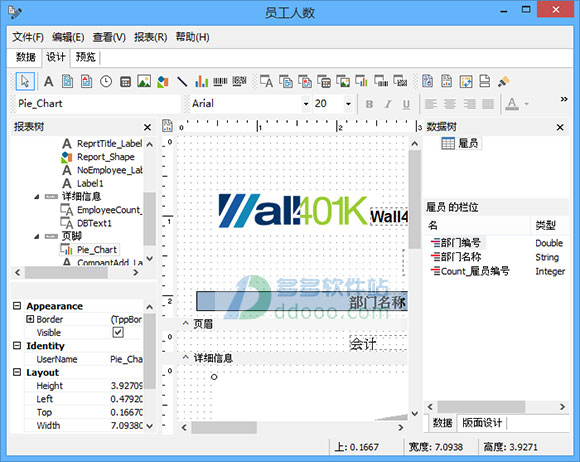The height and width of the screenshot is (462, 580).
Task: Justify text alignment
Action: [x=488, y=104]
